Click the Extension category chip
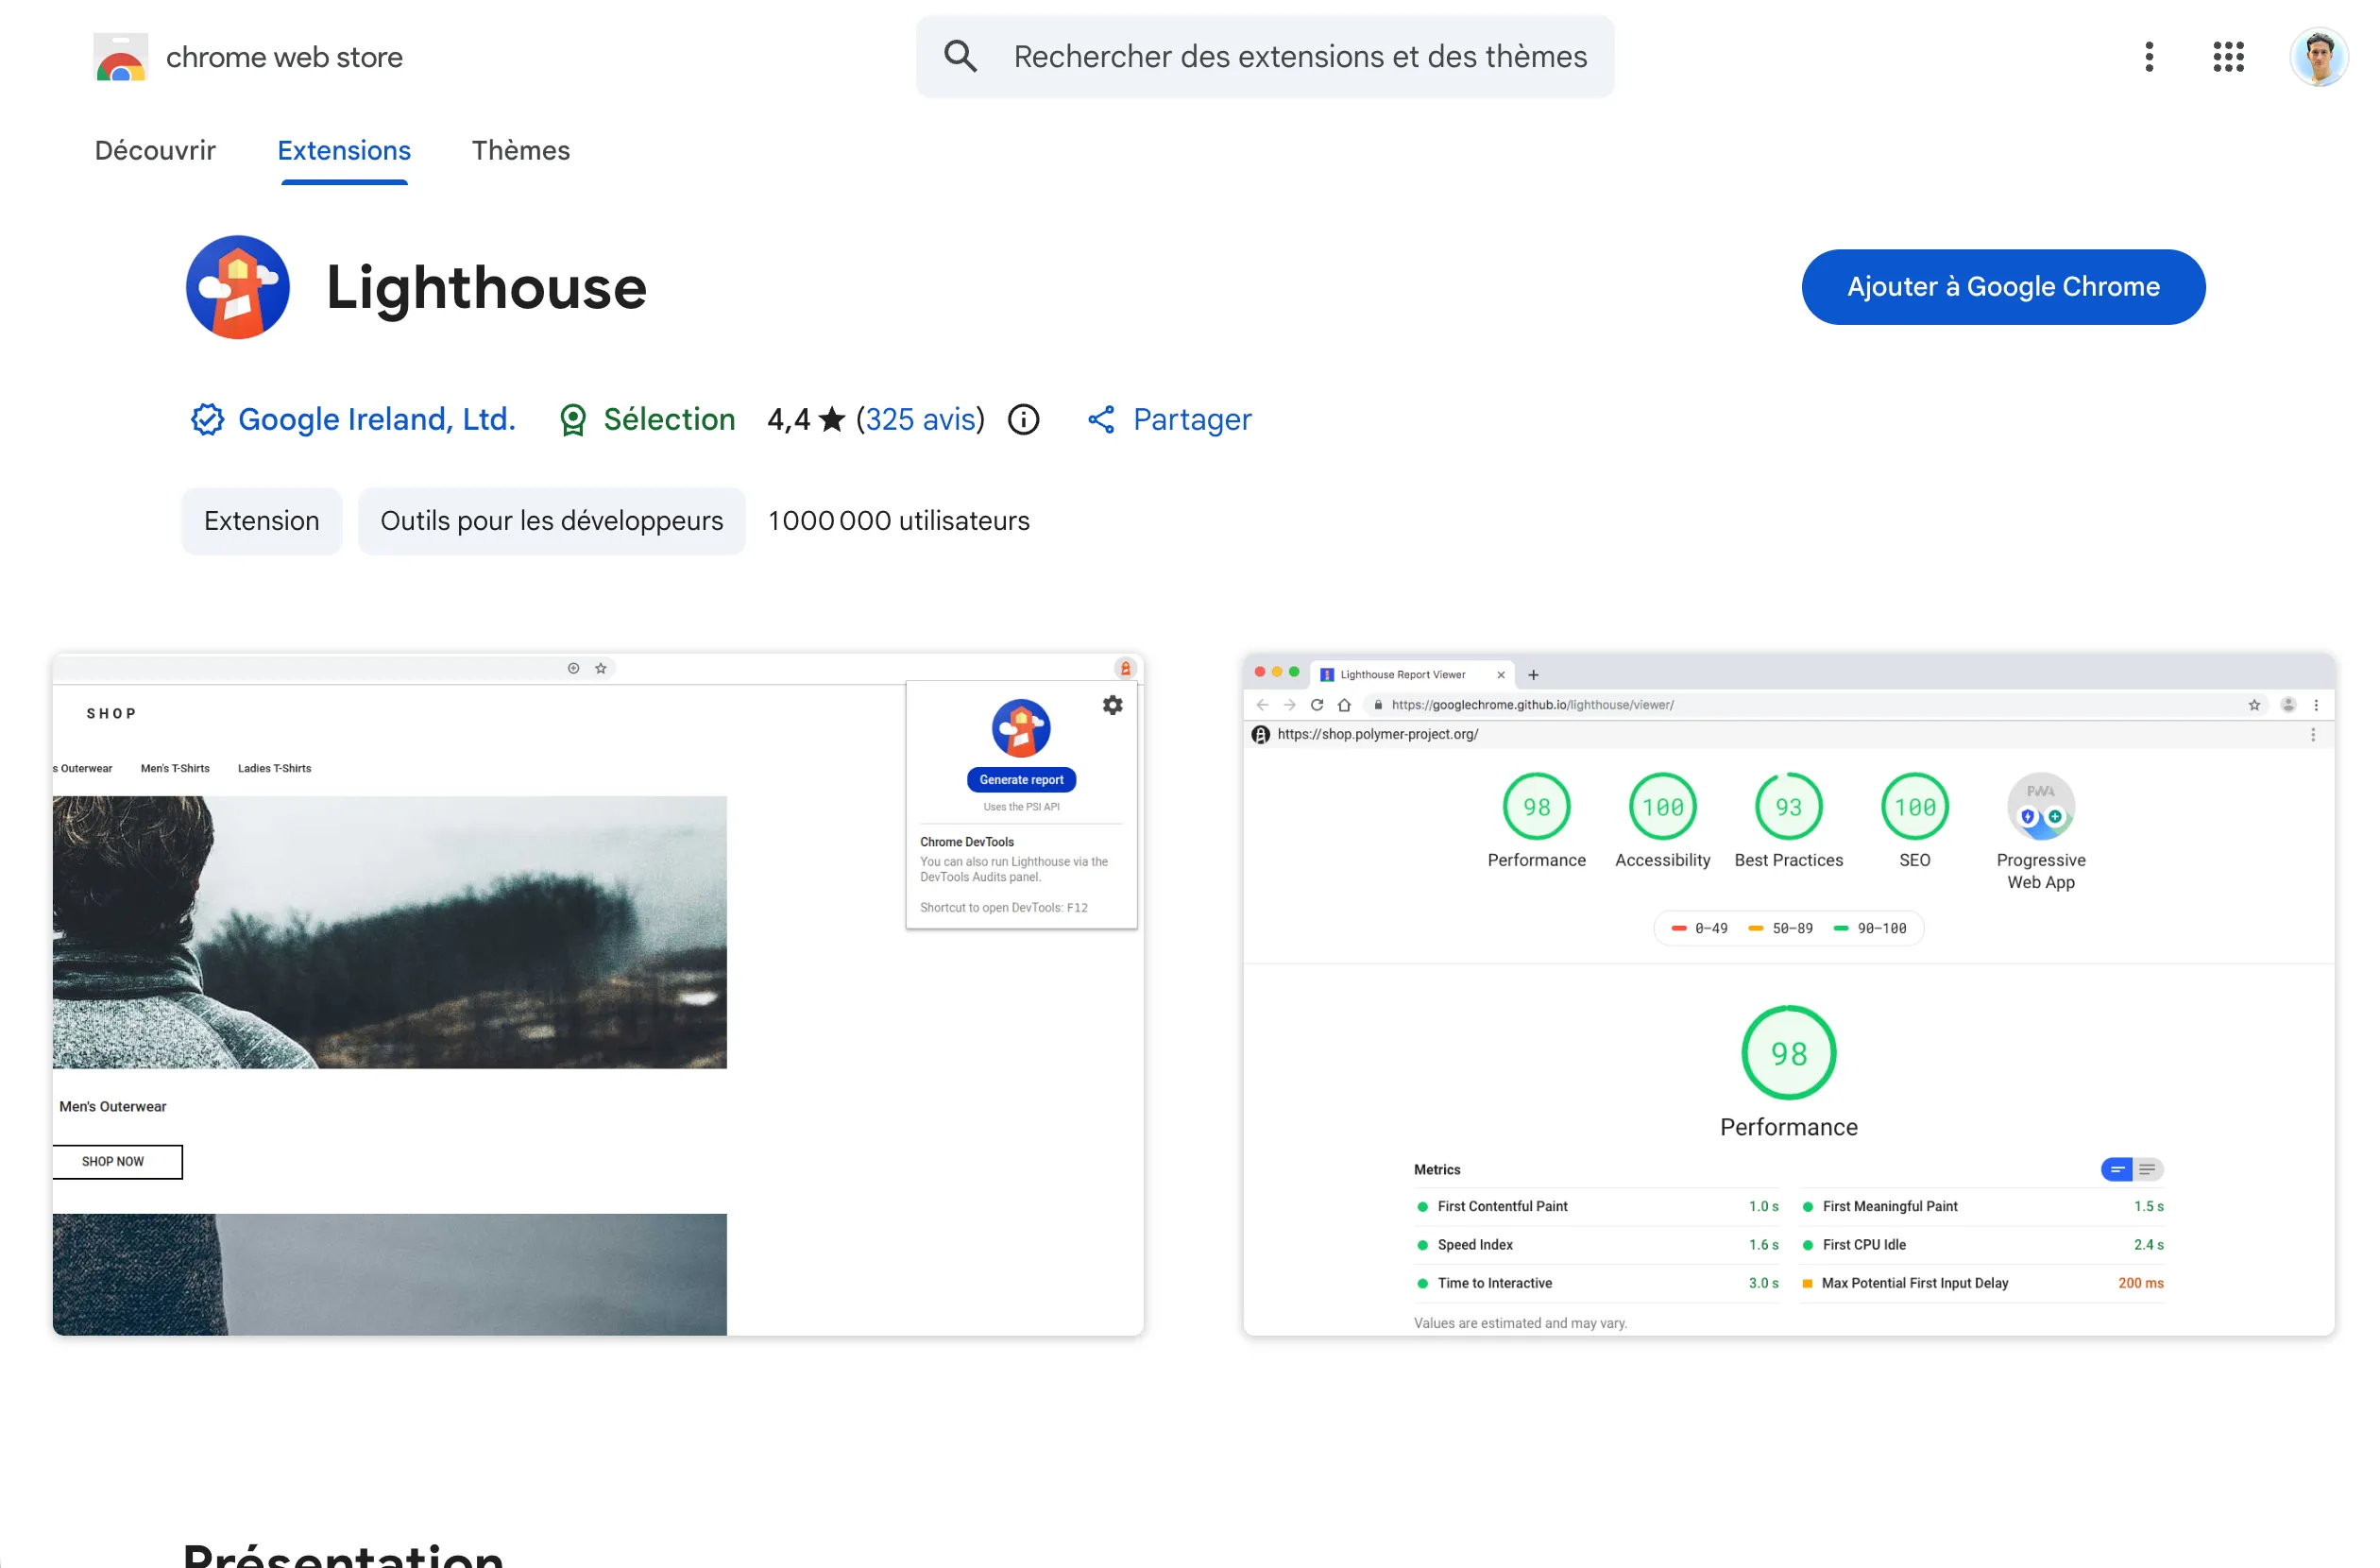The image size is (2380, 1568). point(261,520)
